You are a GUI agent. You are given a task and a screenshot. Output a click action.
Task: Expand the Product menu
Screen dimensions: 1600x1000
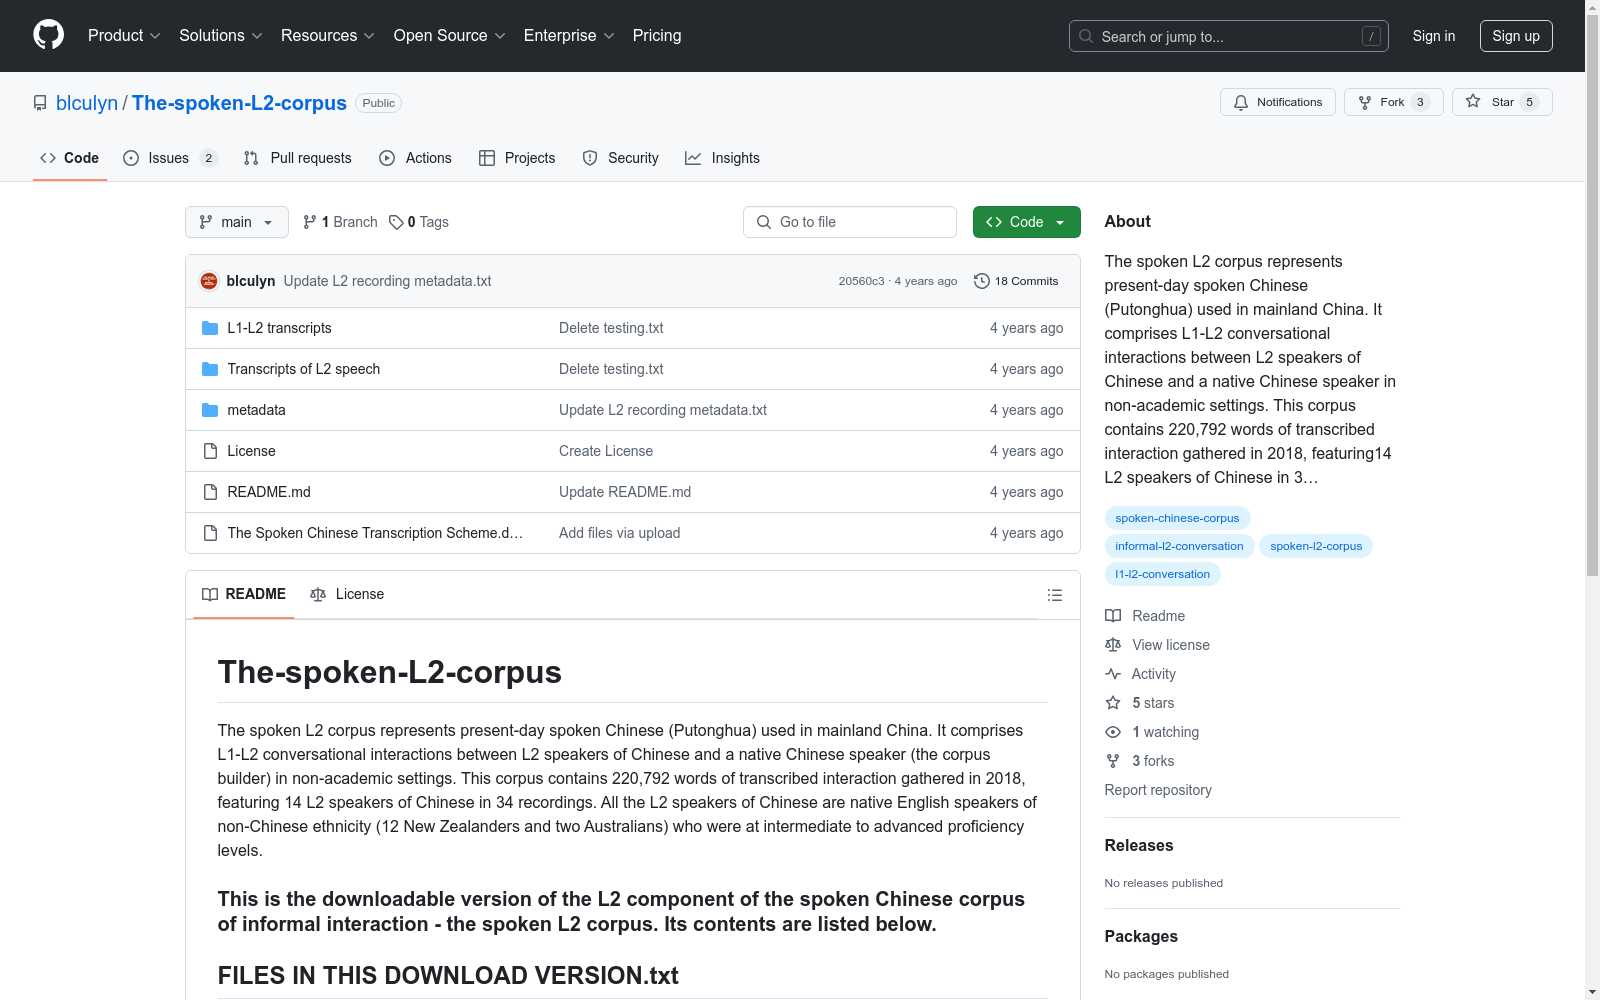coord(124,36)
